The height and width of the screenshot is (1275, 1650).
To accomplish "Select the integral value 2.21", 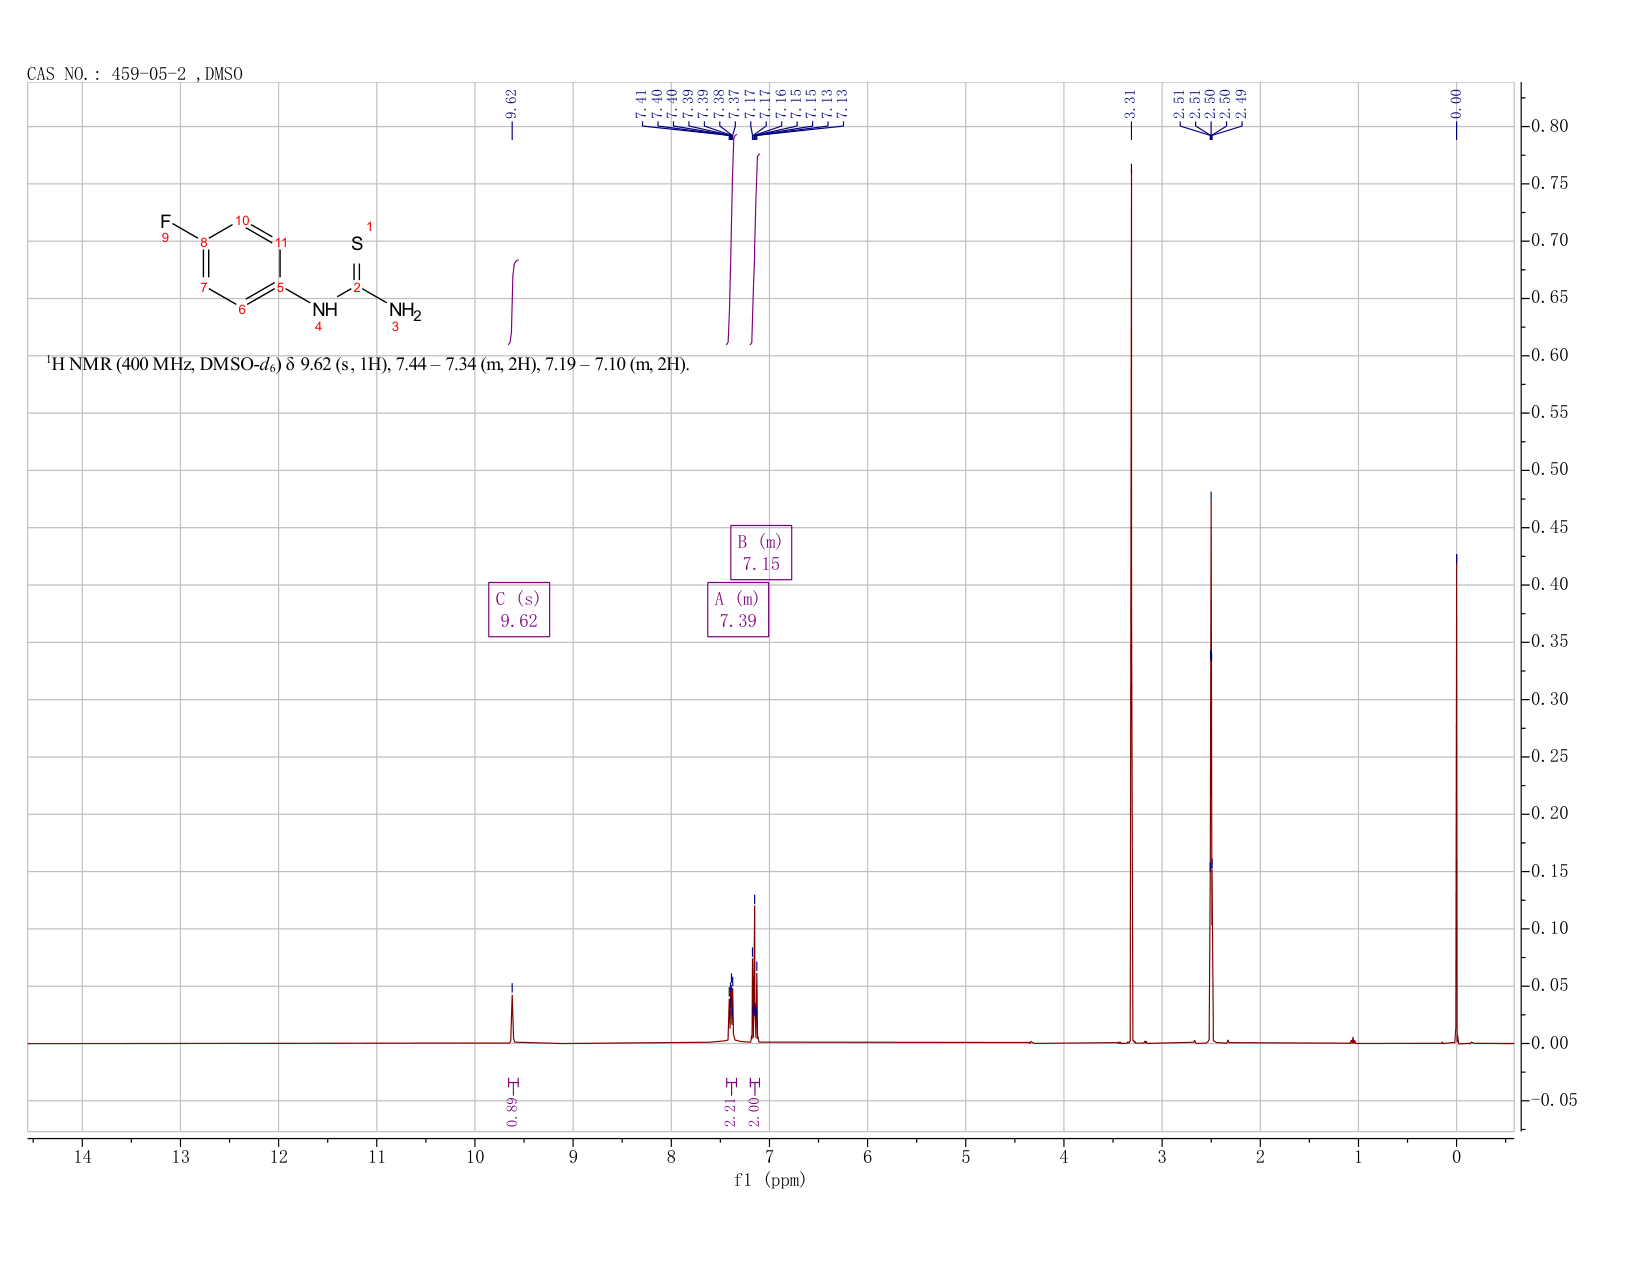I will (730, 1110).
